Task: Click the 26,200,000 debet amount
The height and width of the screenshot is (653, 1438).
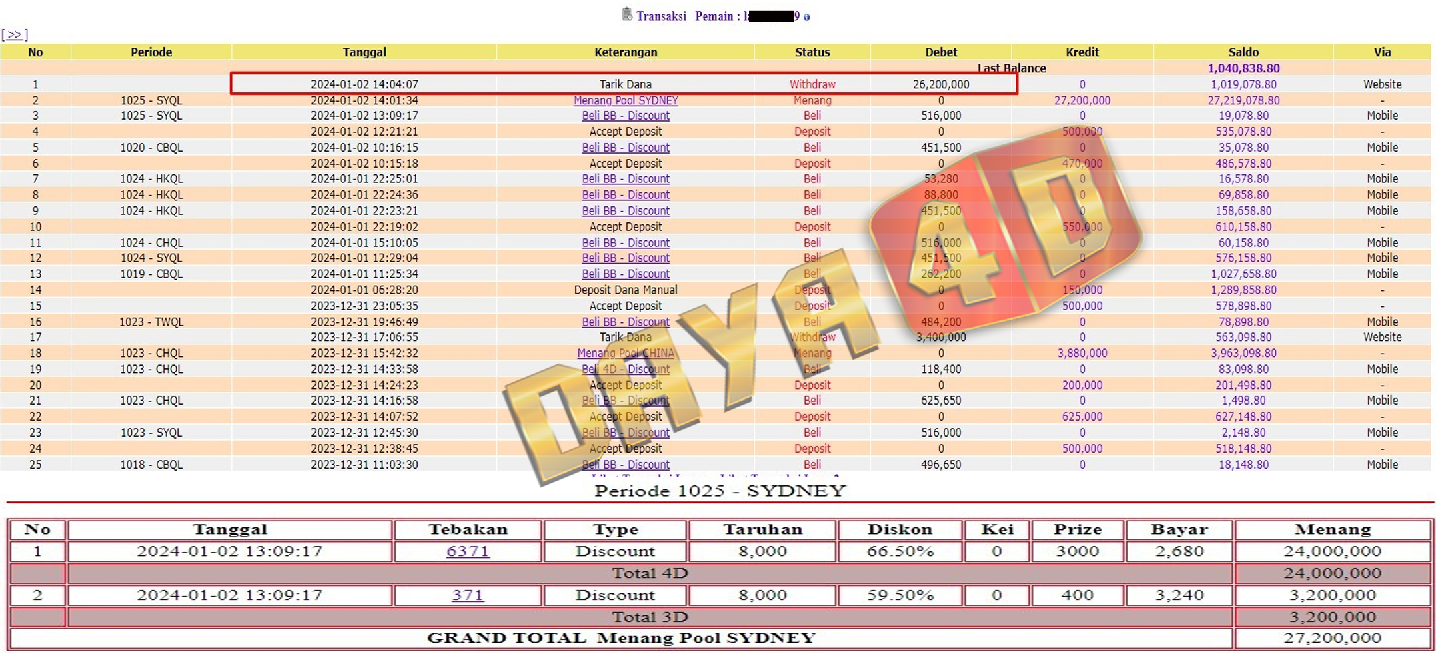Action: [x=940, y=85]
